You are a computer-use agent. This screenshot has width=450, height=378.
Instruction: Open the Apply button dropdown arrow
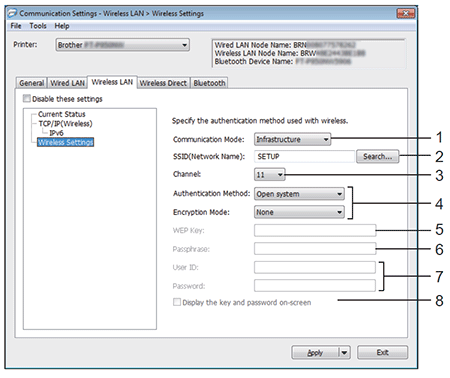click(345, 353)
